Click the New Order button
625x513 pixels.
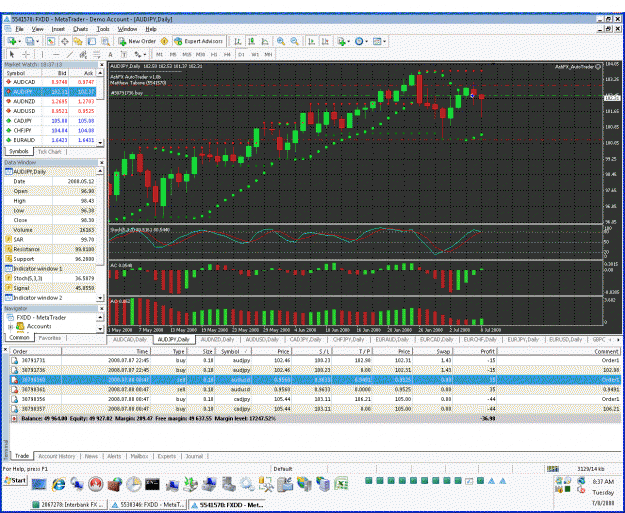click(137, 41)
